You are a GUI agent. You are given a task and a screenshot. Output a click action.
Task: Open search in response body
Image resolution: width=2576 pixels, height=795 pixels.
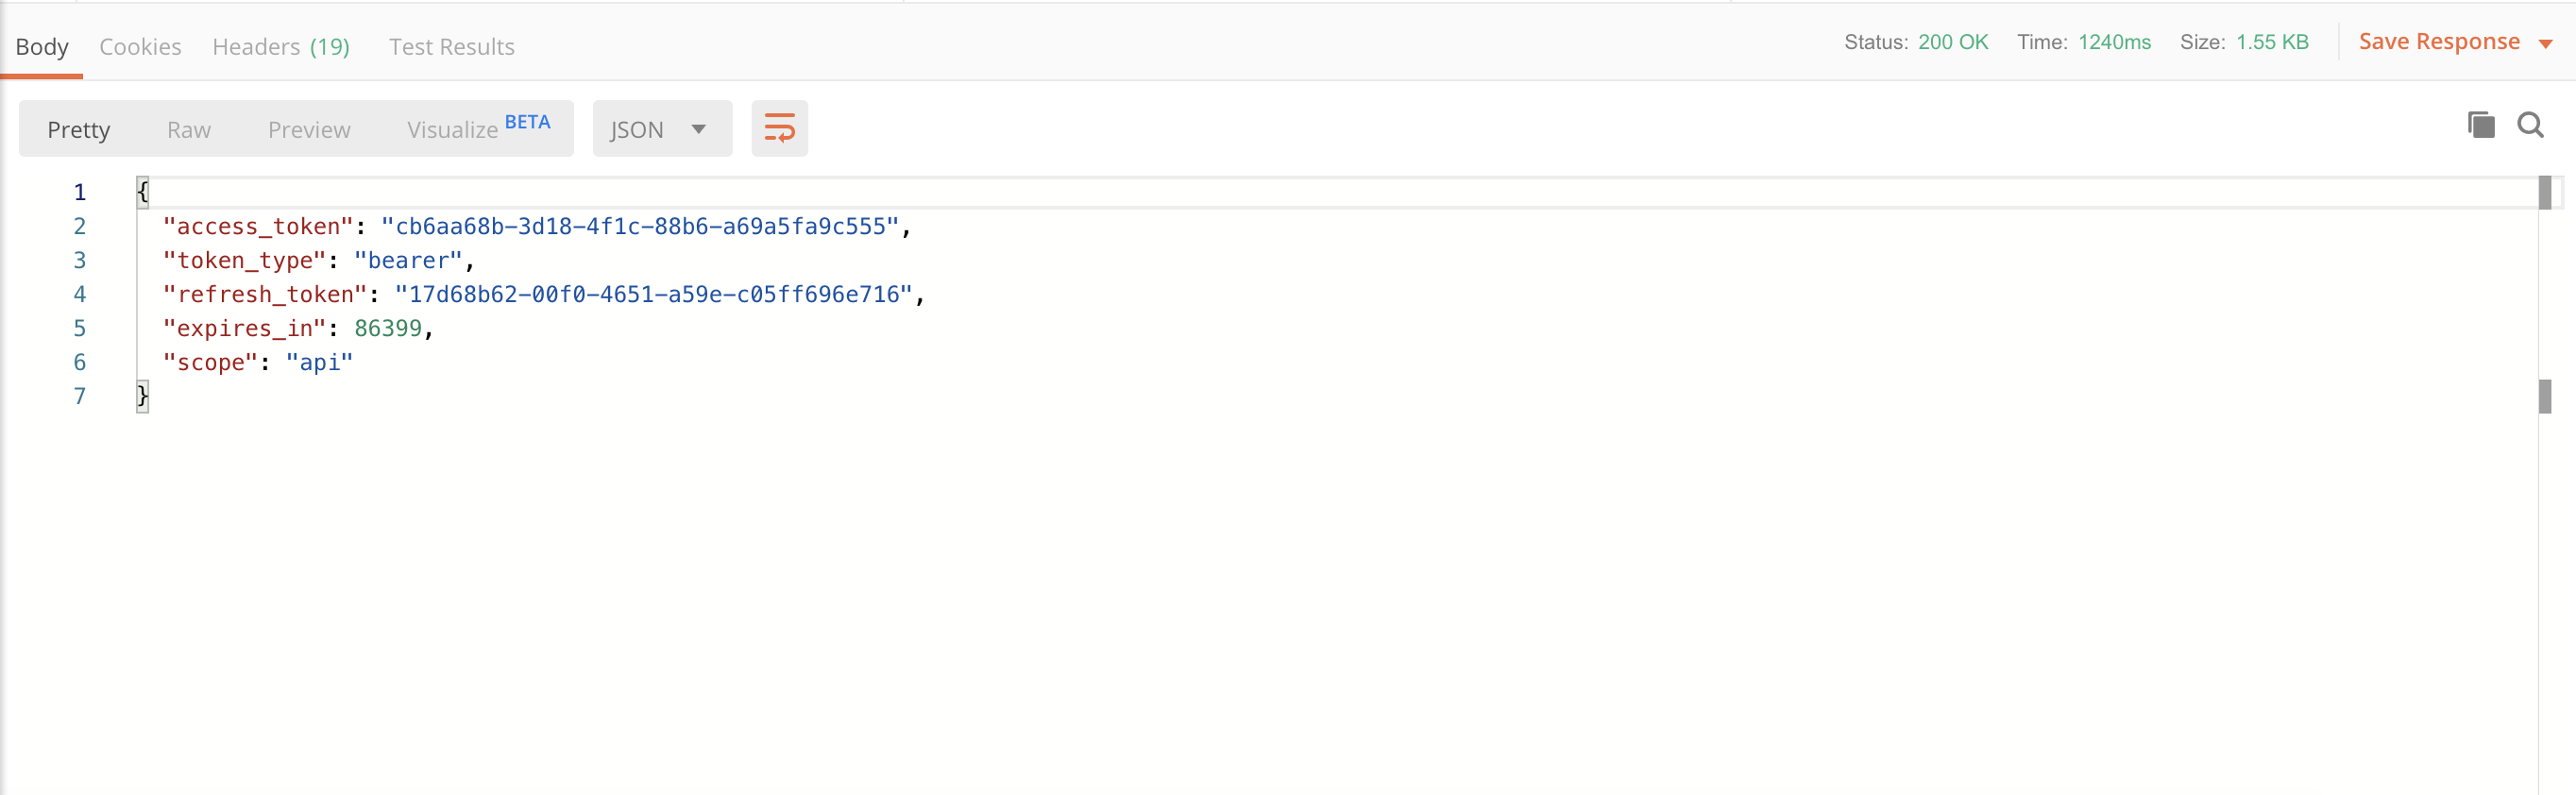(x=2531, y=125)
